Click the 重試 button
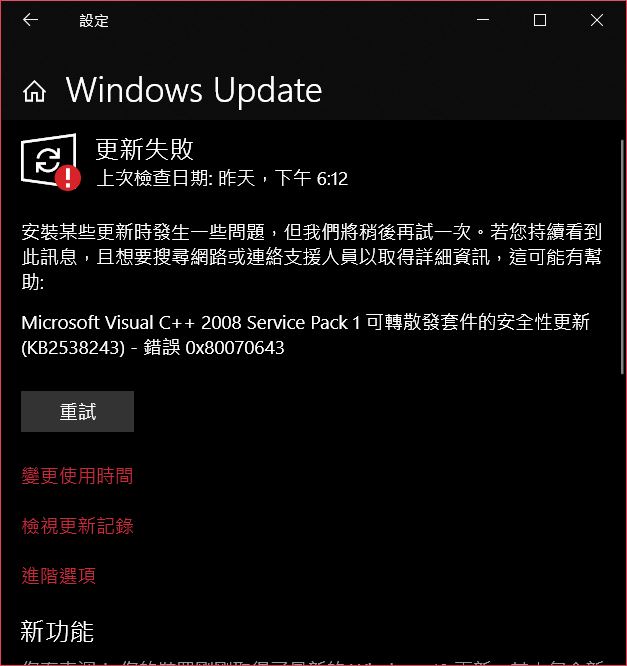Screen dimensions: 627x666 [77, 411]
